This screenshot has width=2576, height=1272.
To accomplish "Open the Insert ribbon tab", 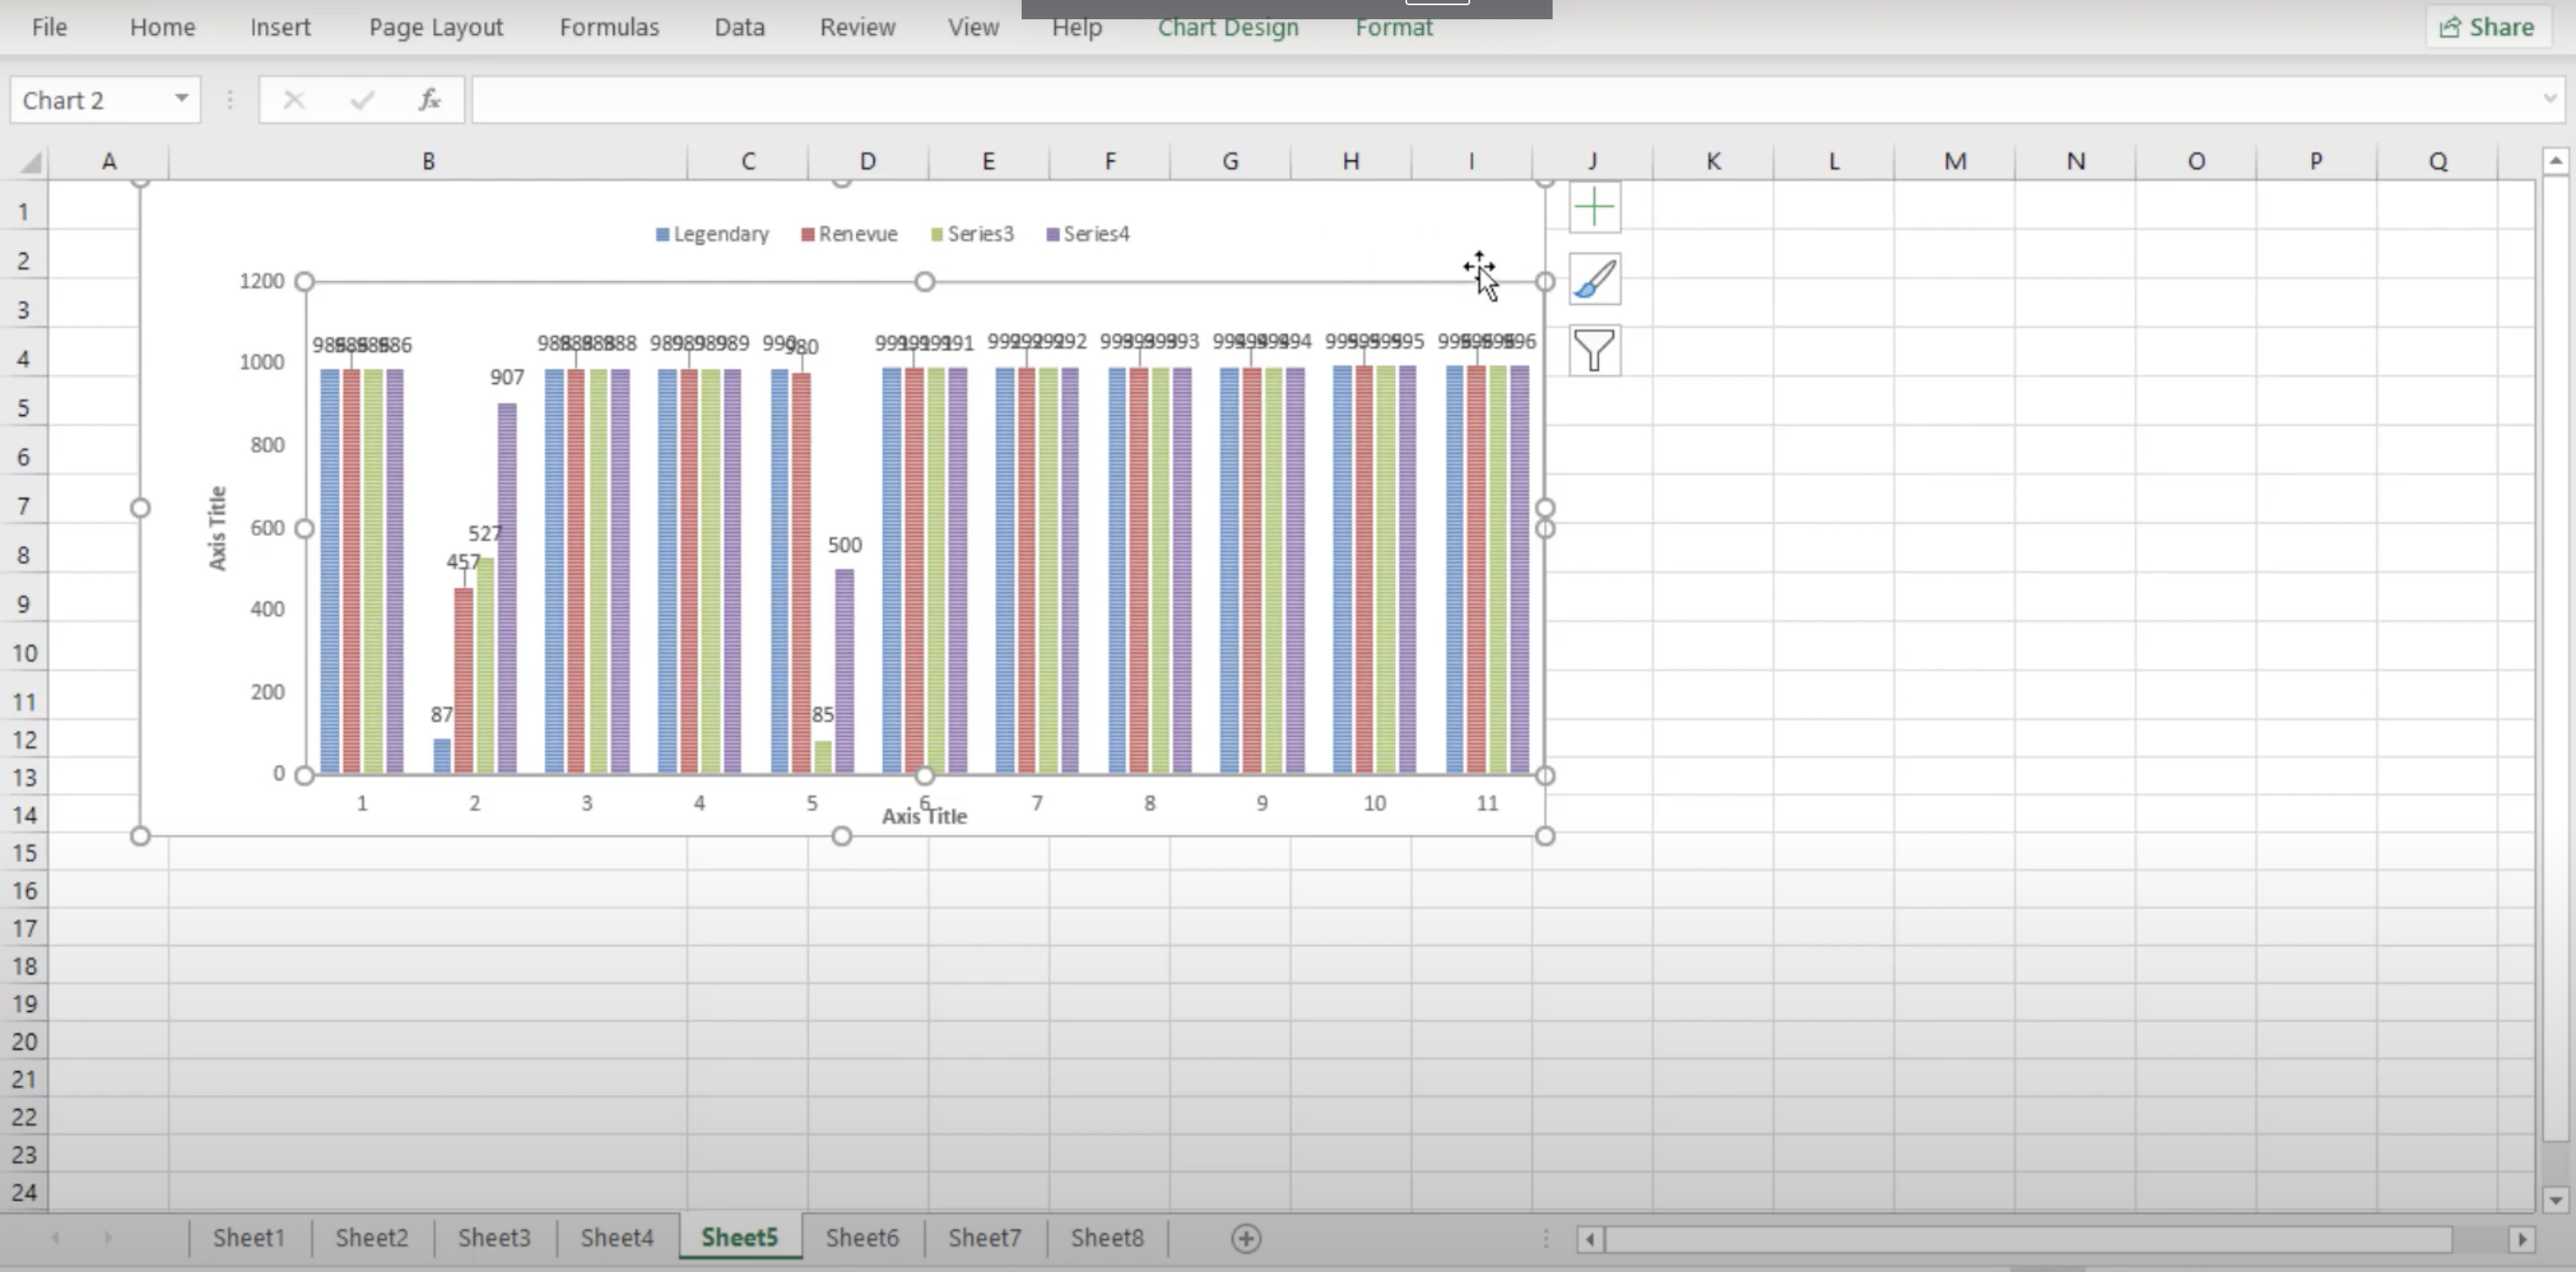I will click(x=280, y=27).
